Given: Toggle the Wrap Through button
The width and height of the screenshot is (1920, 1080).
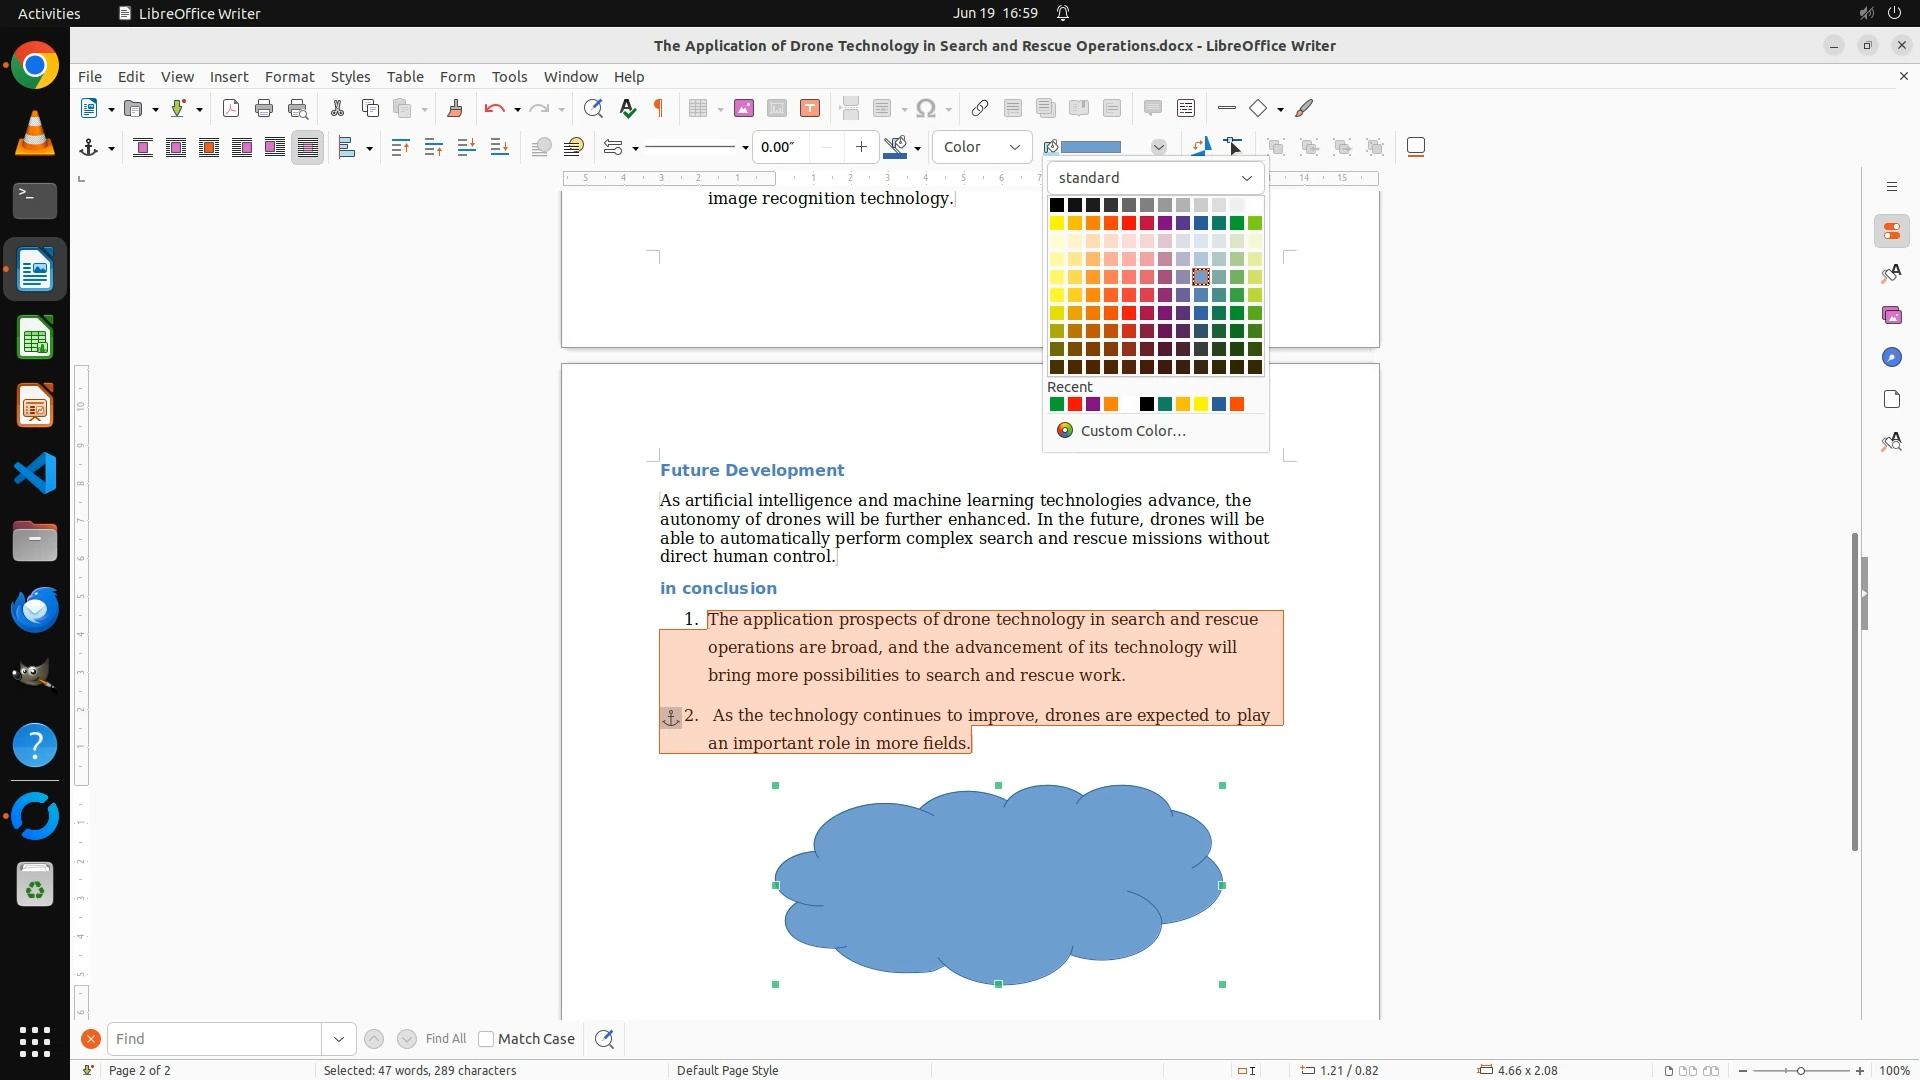Looking at the screenshot, I should [x=308, y=147].
